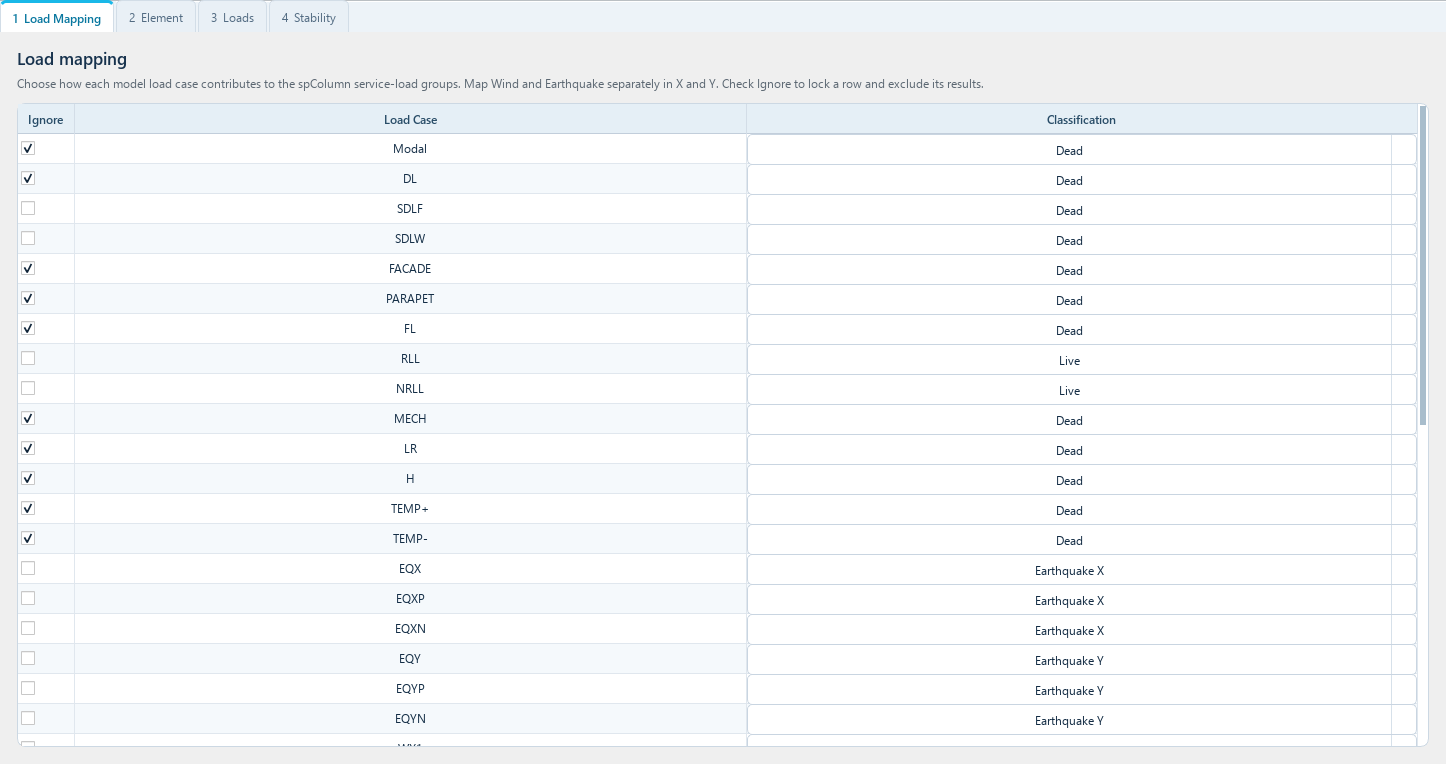The height and width of the screenshot is (764, 1446).
Task: Click the Load mapping heading
Action: pyautogui.click(x=72, y=60)
